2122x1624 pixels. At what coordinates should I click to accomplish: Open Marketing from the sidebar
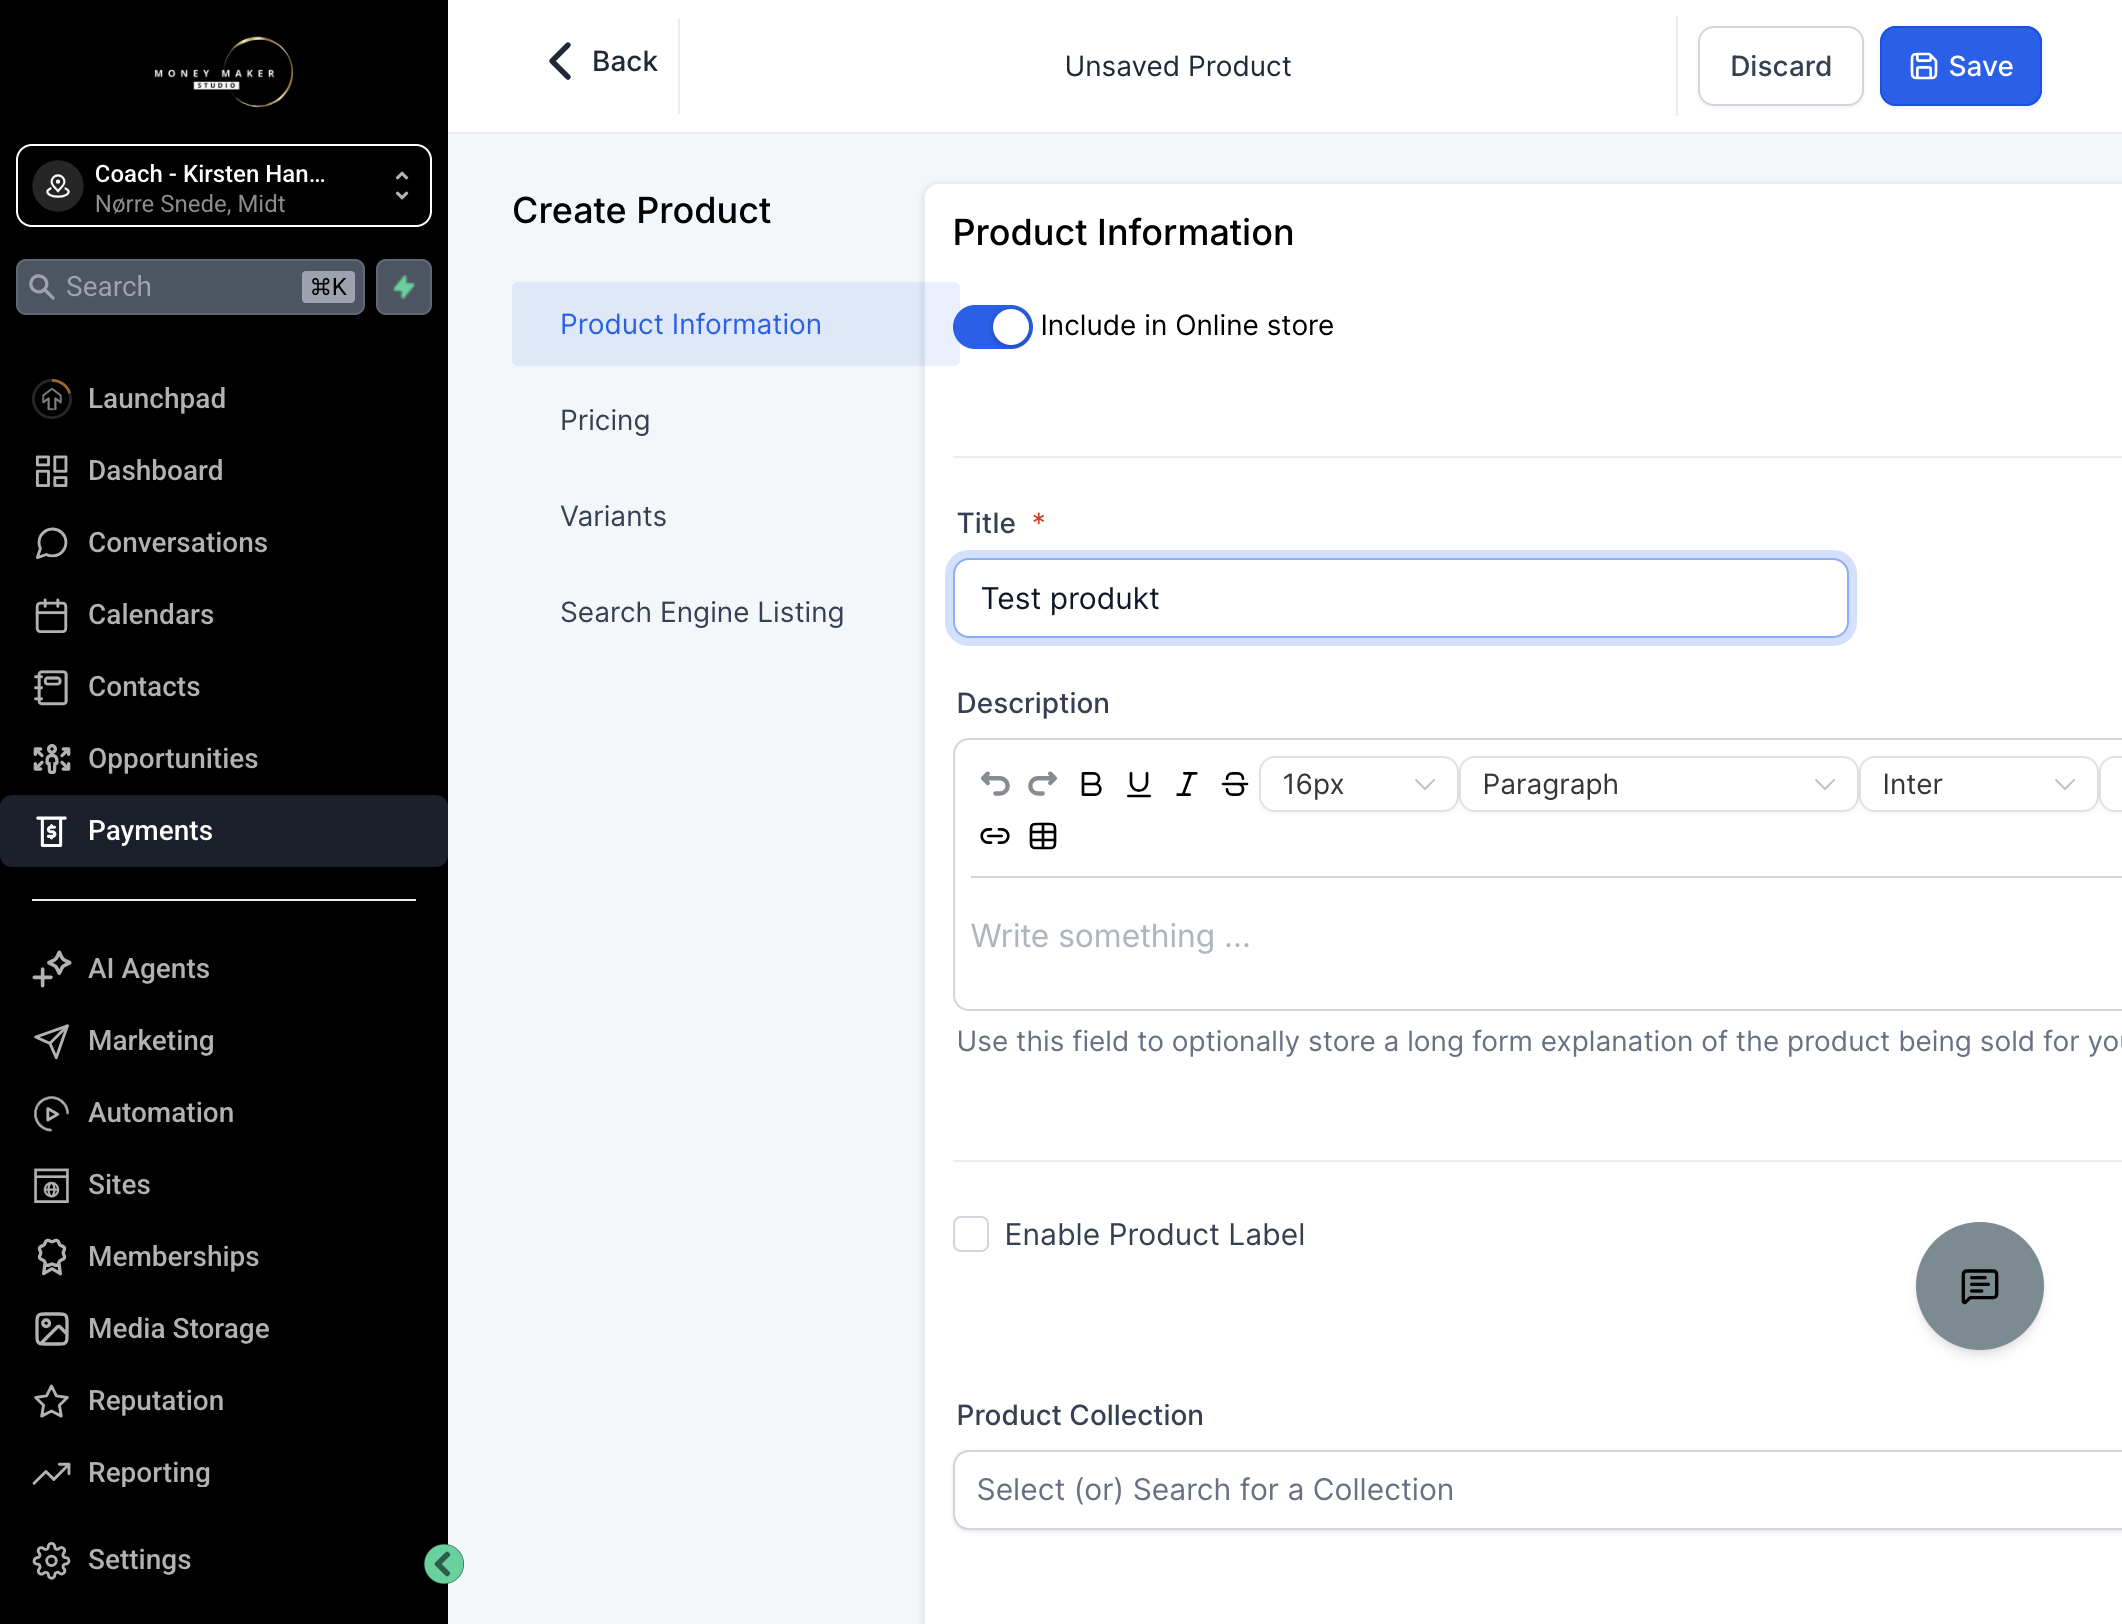point(224,1041)
